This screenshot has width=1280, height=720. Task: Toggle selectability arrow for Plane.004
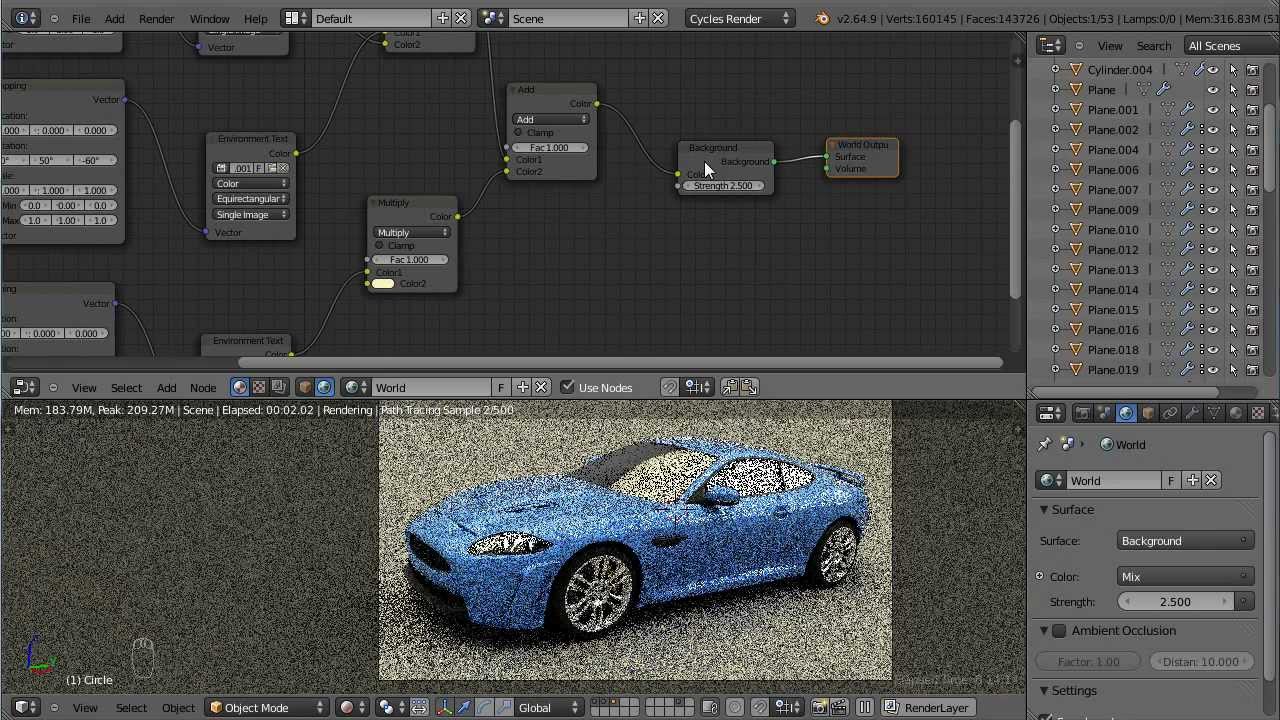point(1233,150)
